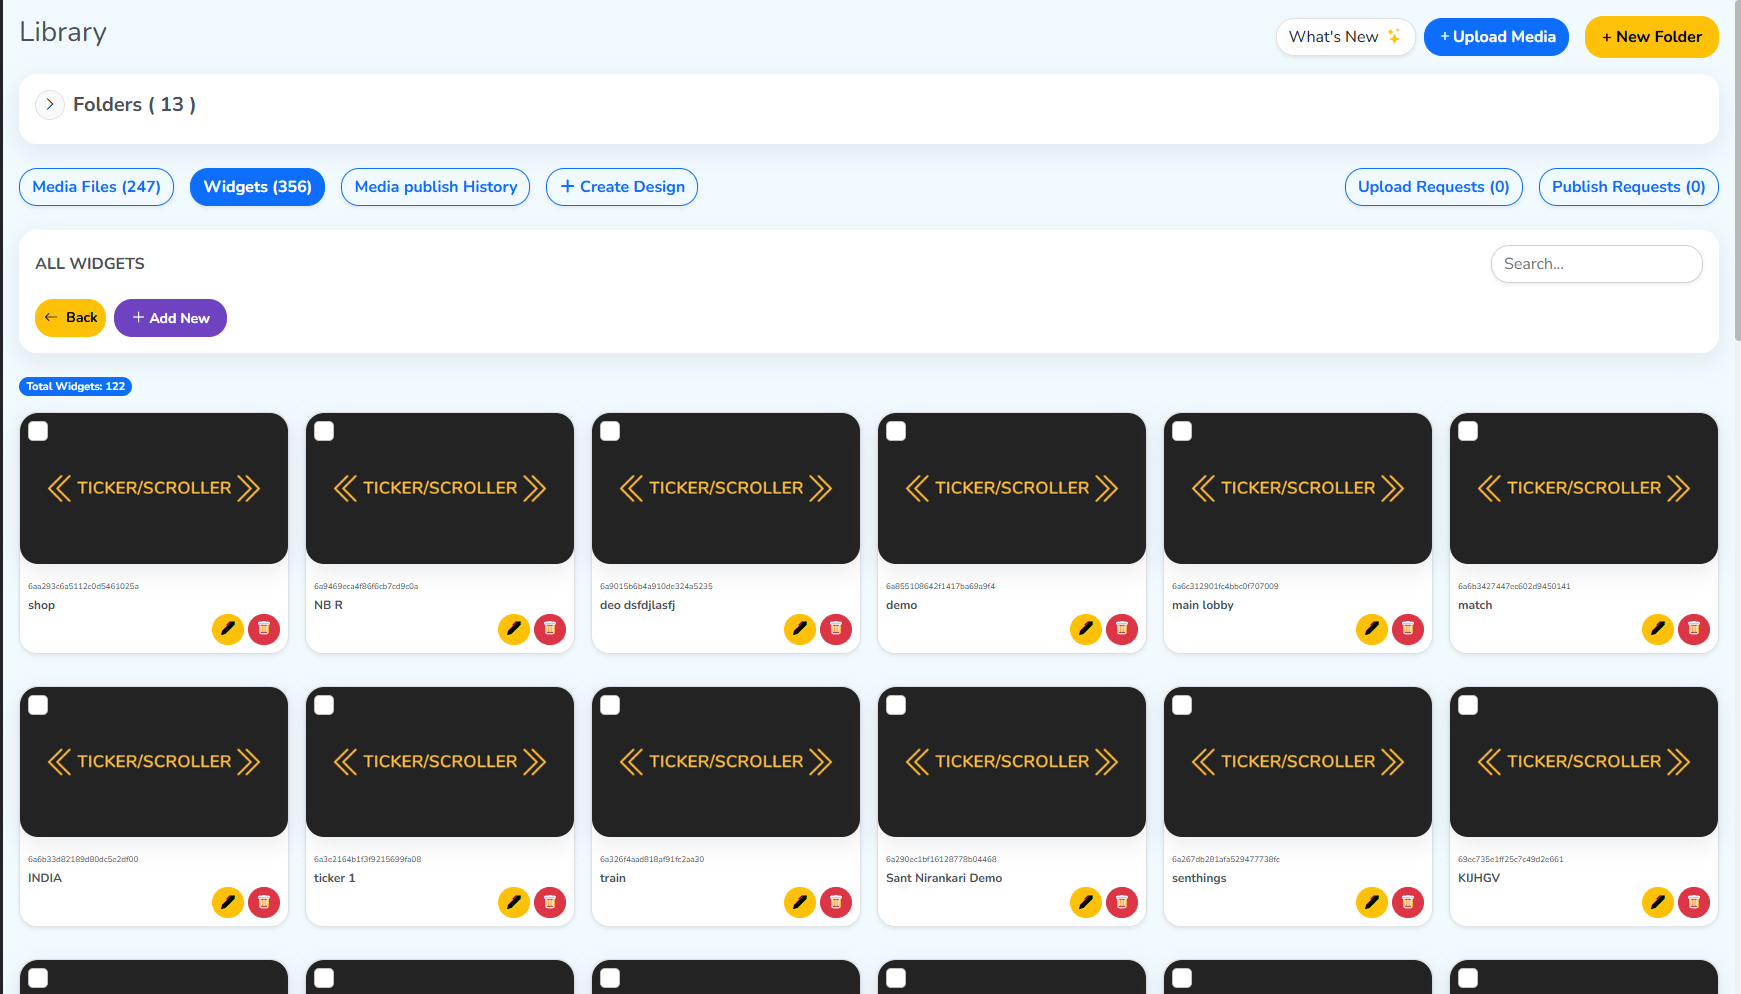Switch to Media Files tab
Screen dimensions: 1741x994
pos(97,187)
